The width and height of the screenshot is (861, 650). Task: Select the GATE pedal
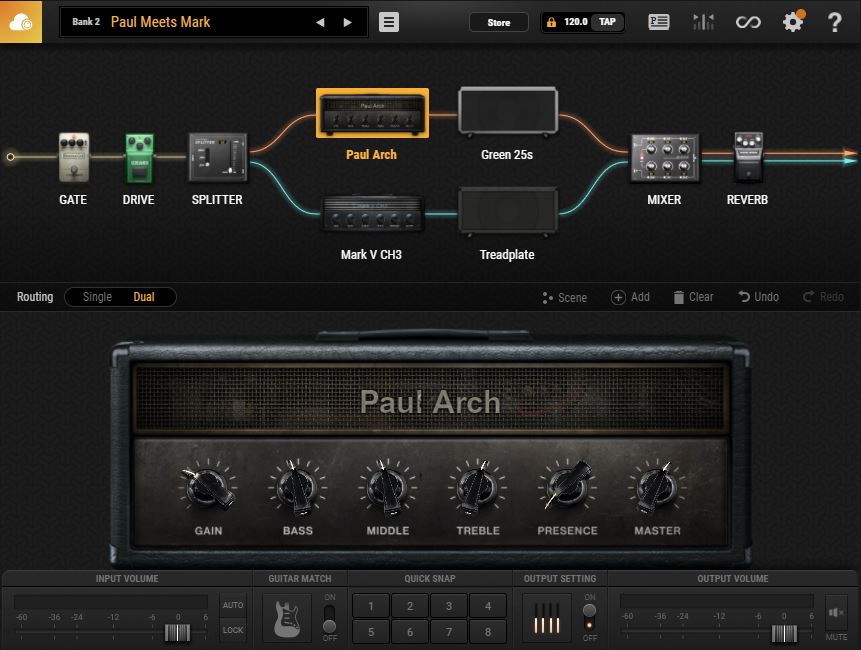[x=74, y=157]
